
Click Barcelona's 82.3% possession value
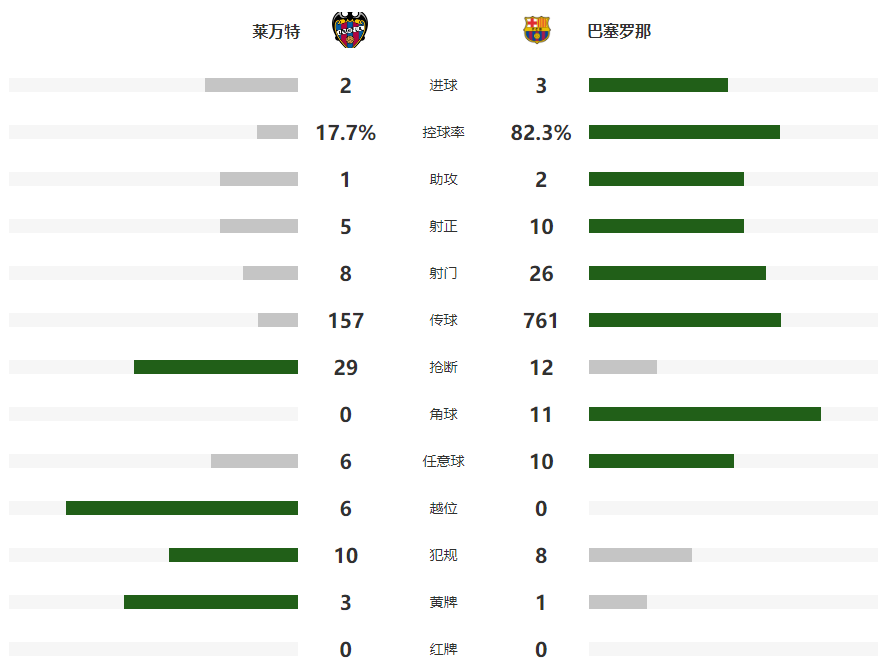coord(541,133)
